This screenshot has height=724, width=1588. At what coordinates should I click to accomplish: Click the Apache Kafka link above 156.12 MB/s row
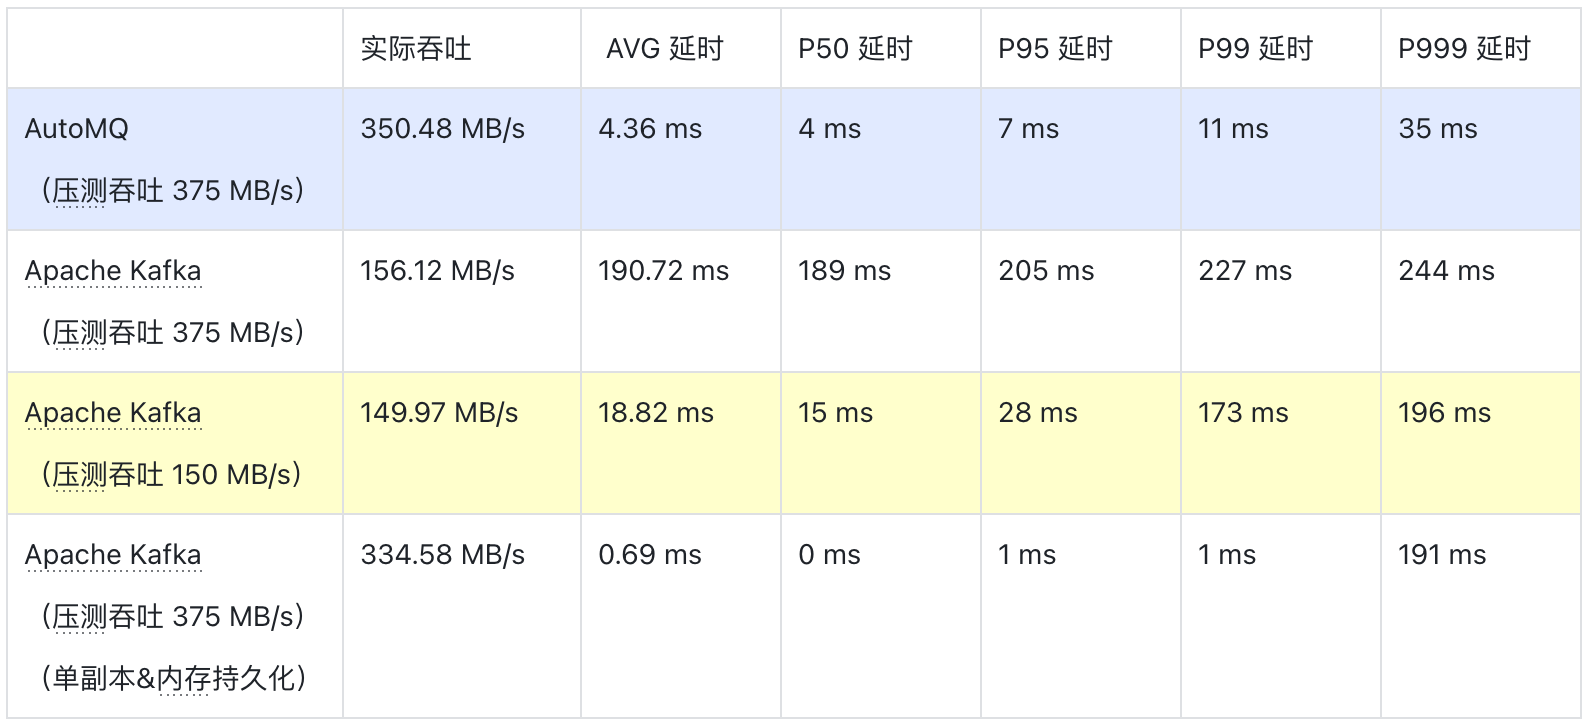(113, 271)
